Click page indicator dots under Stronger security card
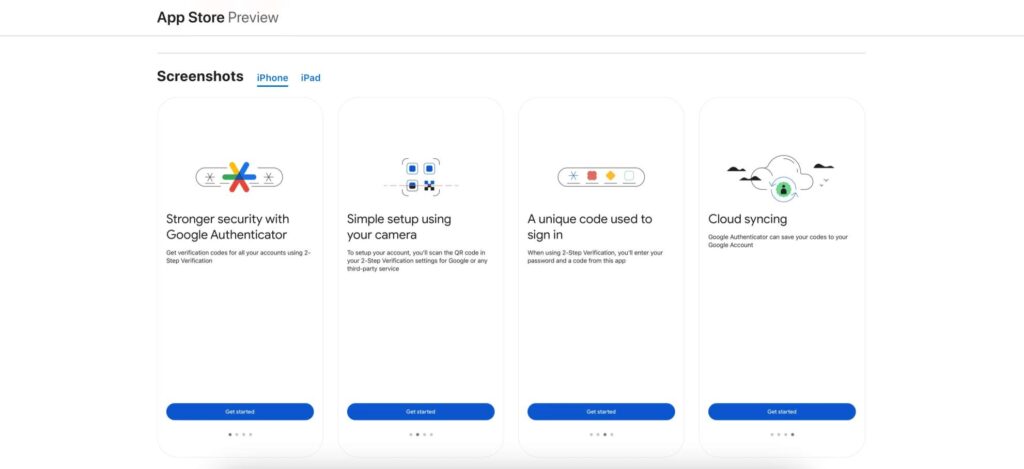 point(240,434)
